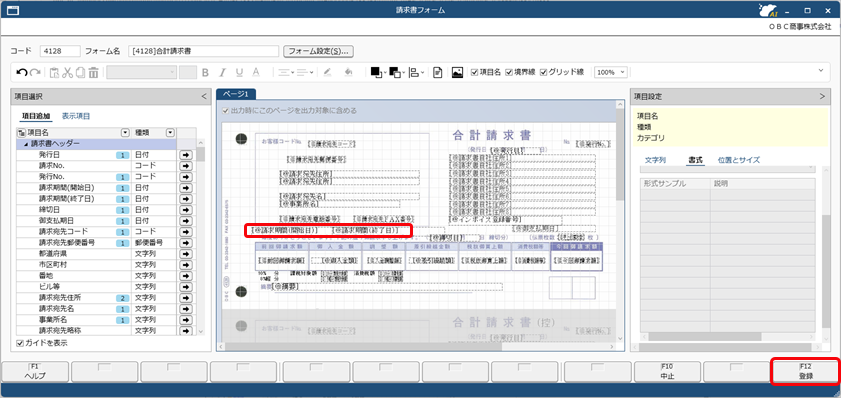Add 締切日 item with its arrow button

click(186, 210)
